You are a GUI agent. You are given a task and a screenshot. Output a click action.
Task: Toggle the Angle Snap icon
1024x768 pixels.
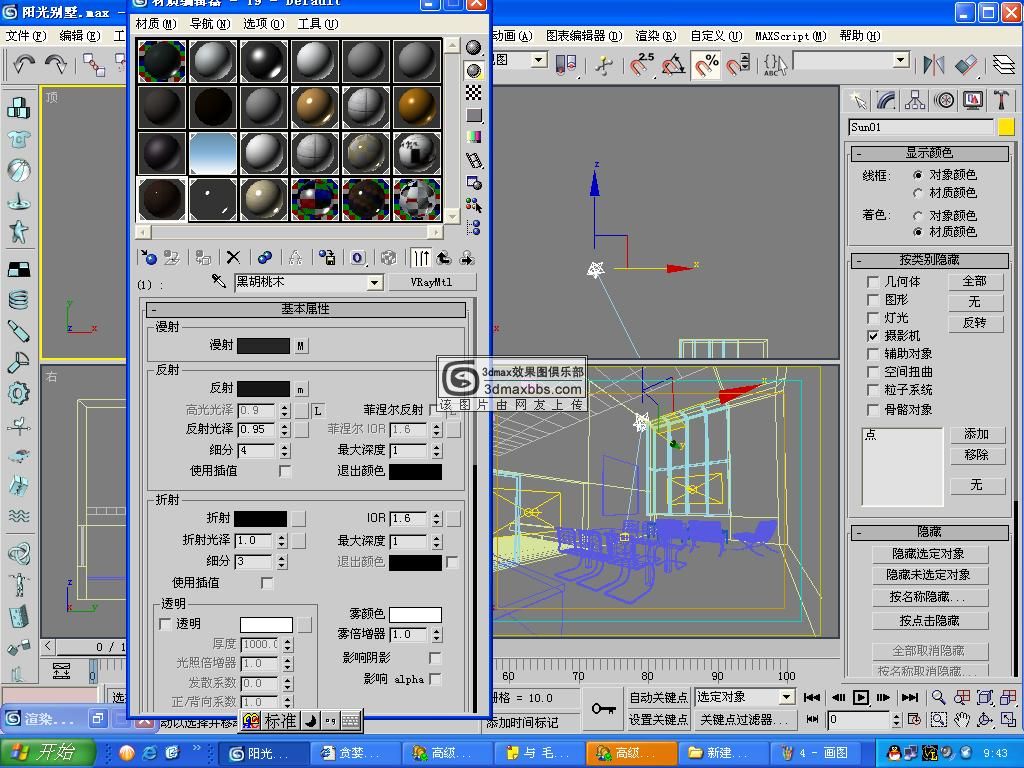673,65
